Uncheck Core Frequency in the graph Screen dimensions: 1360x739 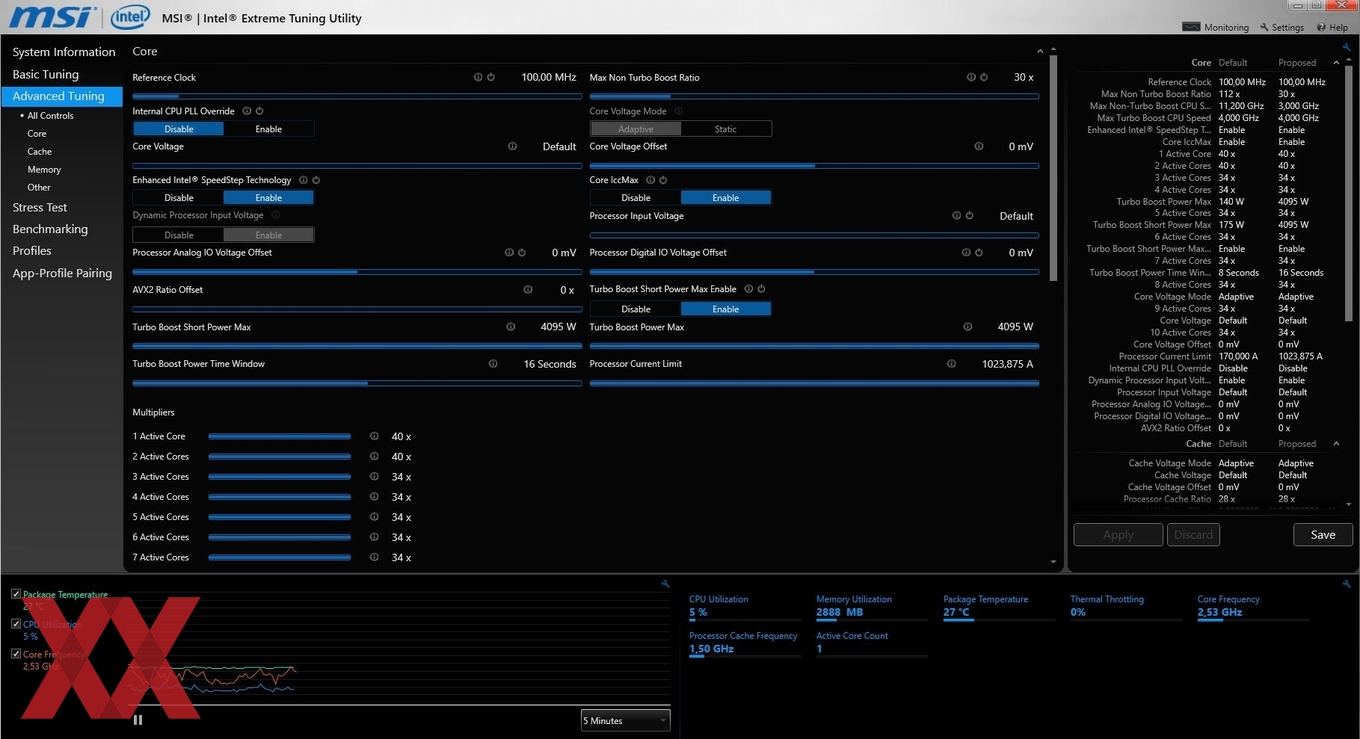16,654
